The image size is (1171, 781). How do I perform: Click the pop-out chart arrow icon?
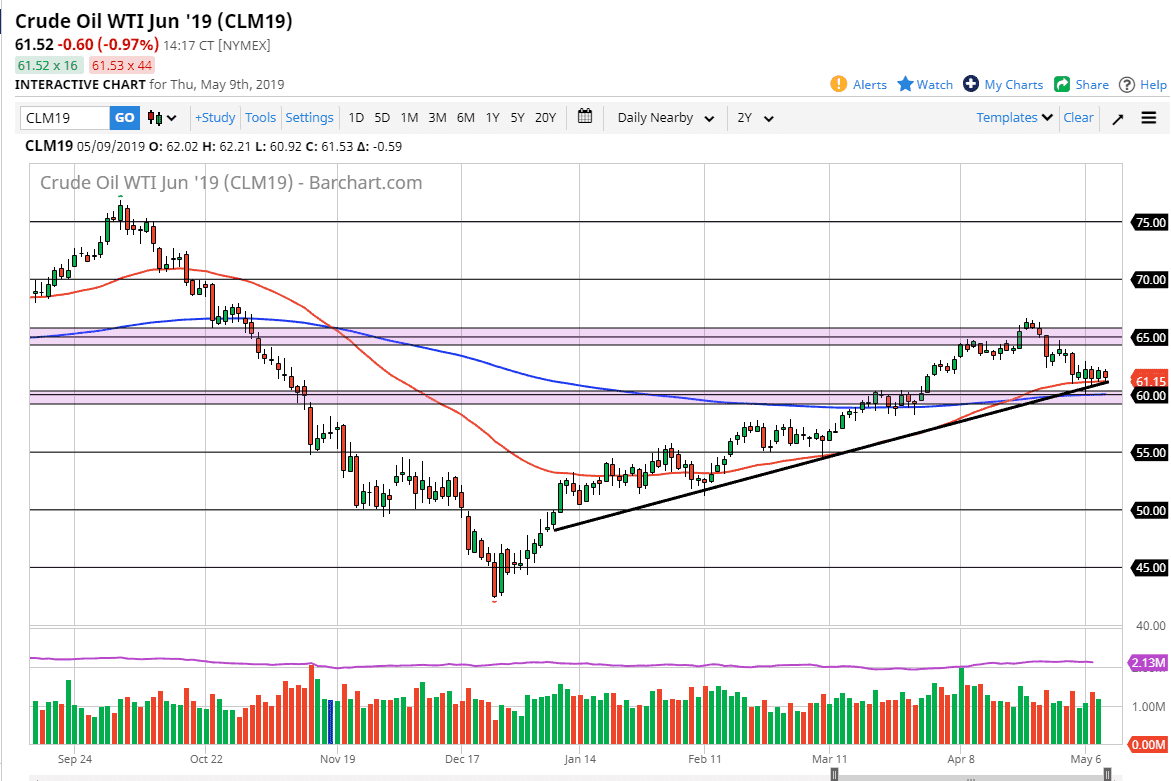pyautogui.click(x=1117, y=117)
